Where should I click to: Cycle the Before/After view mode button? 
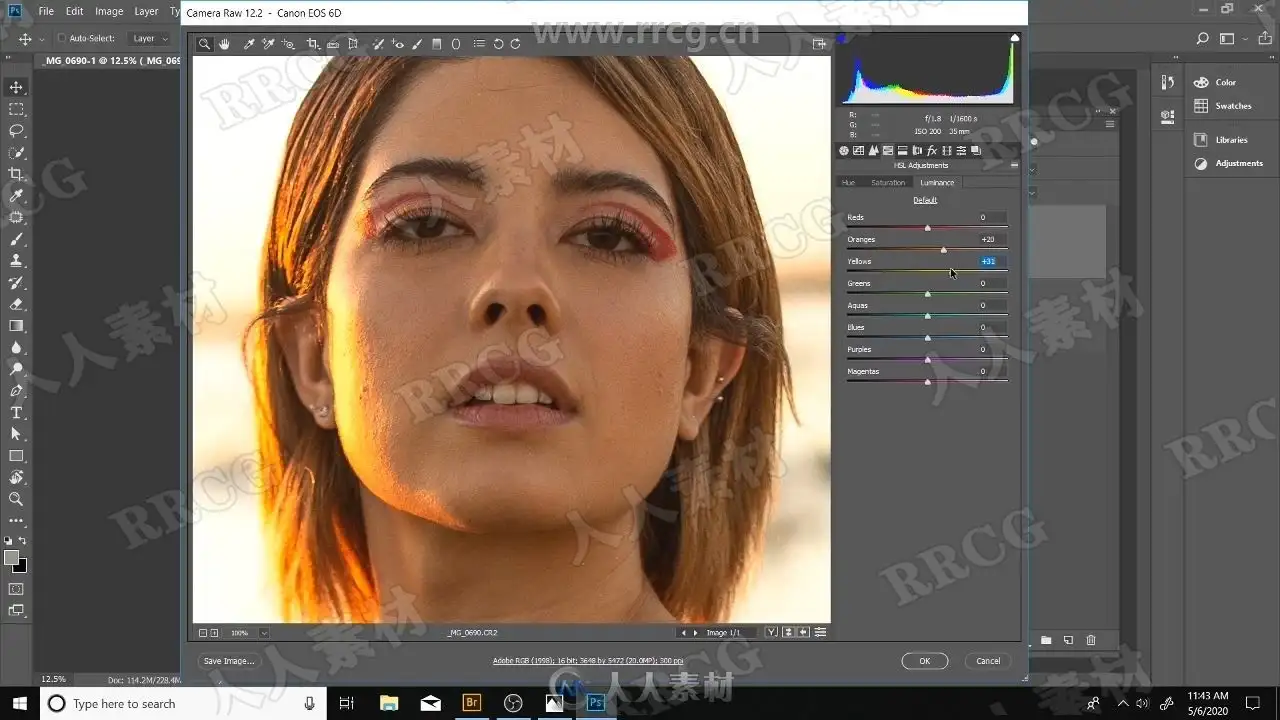(772, 632)
